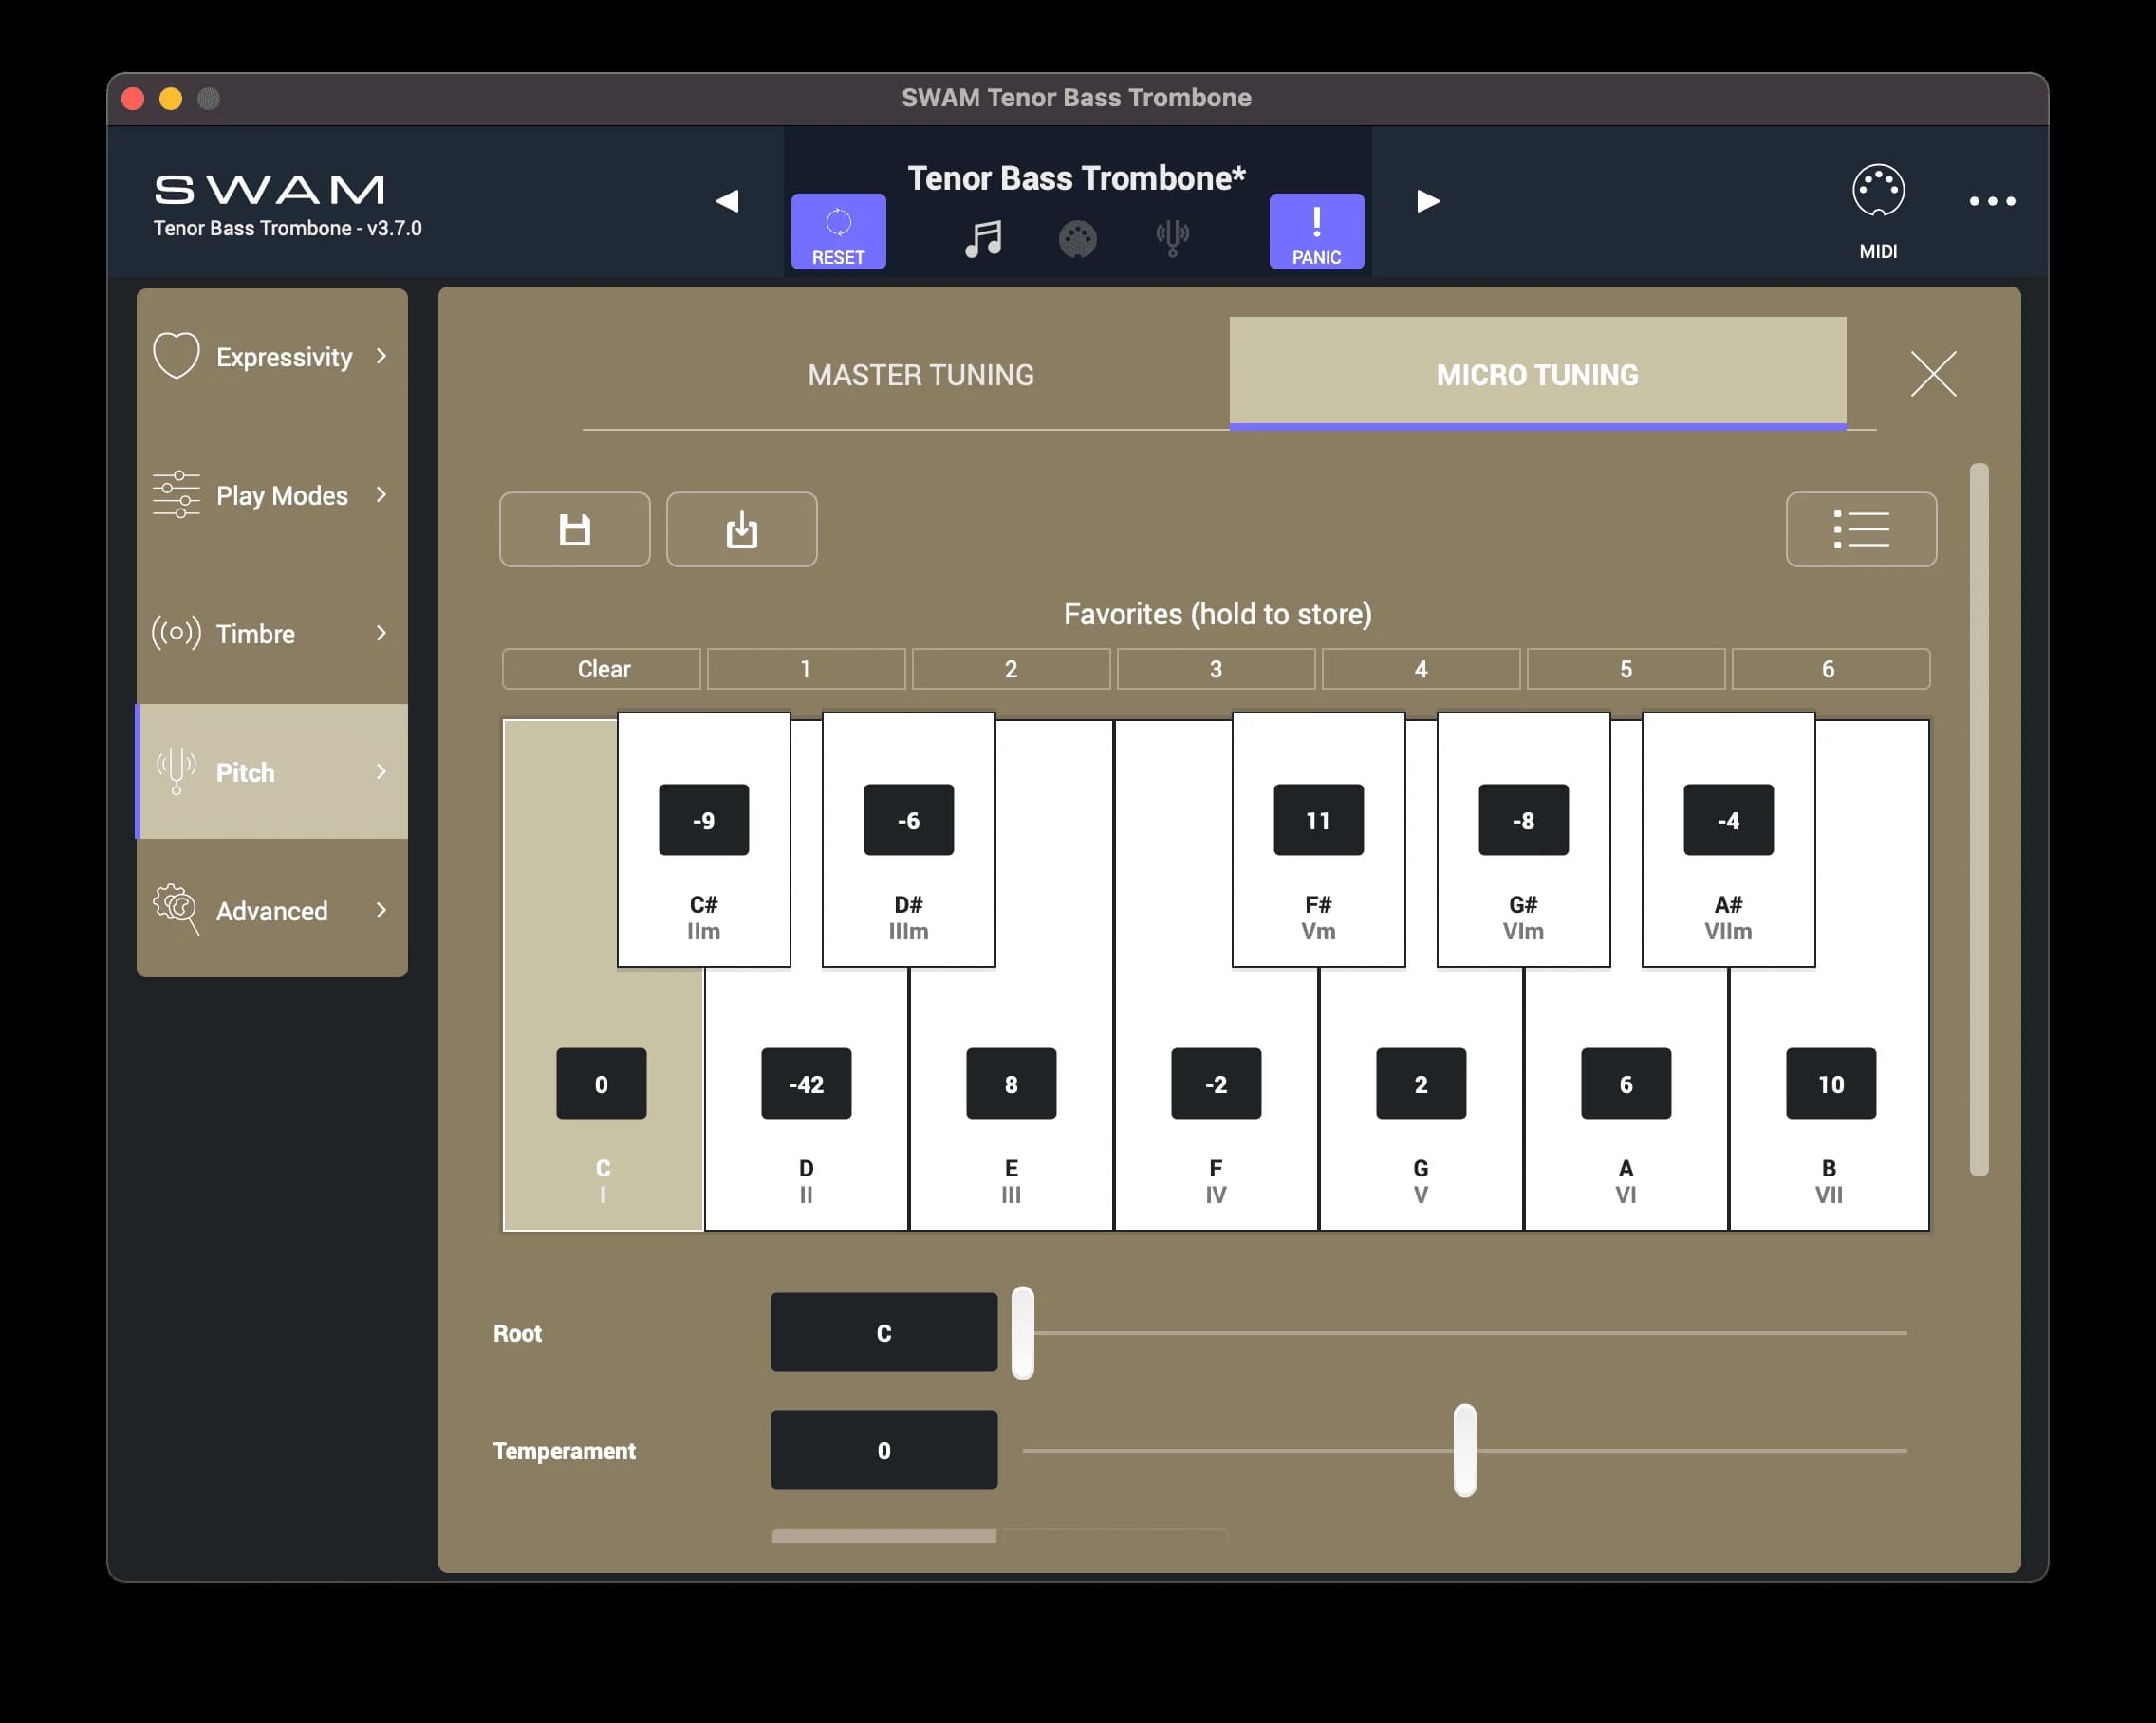Image resolution: width=2156 pixels, height=1723 pixels.
Task: Click the music notes icon in header
Action: [x=983, y=238]
